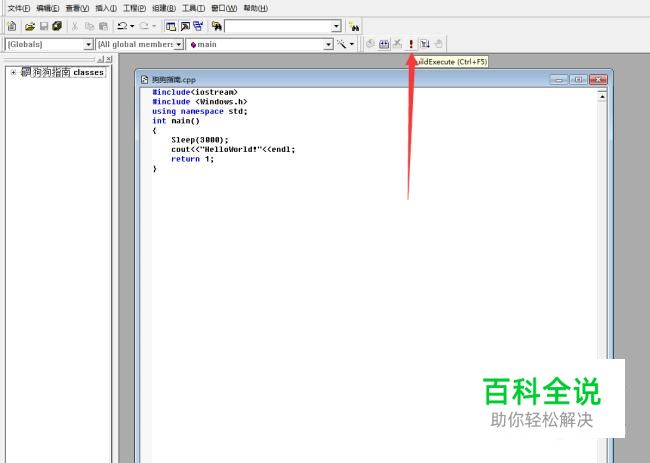Click the Paste icon in the toolbar
Image resolution: width=650 pixels, height=463 pixels.
click(103, 27)
